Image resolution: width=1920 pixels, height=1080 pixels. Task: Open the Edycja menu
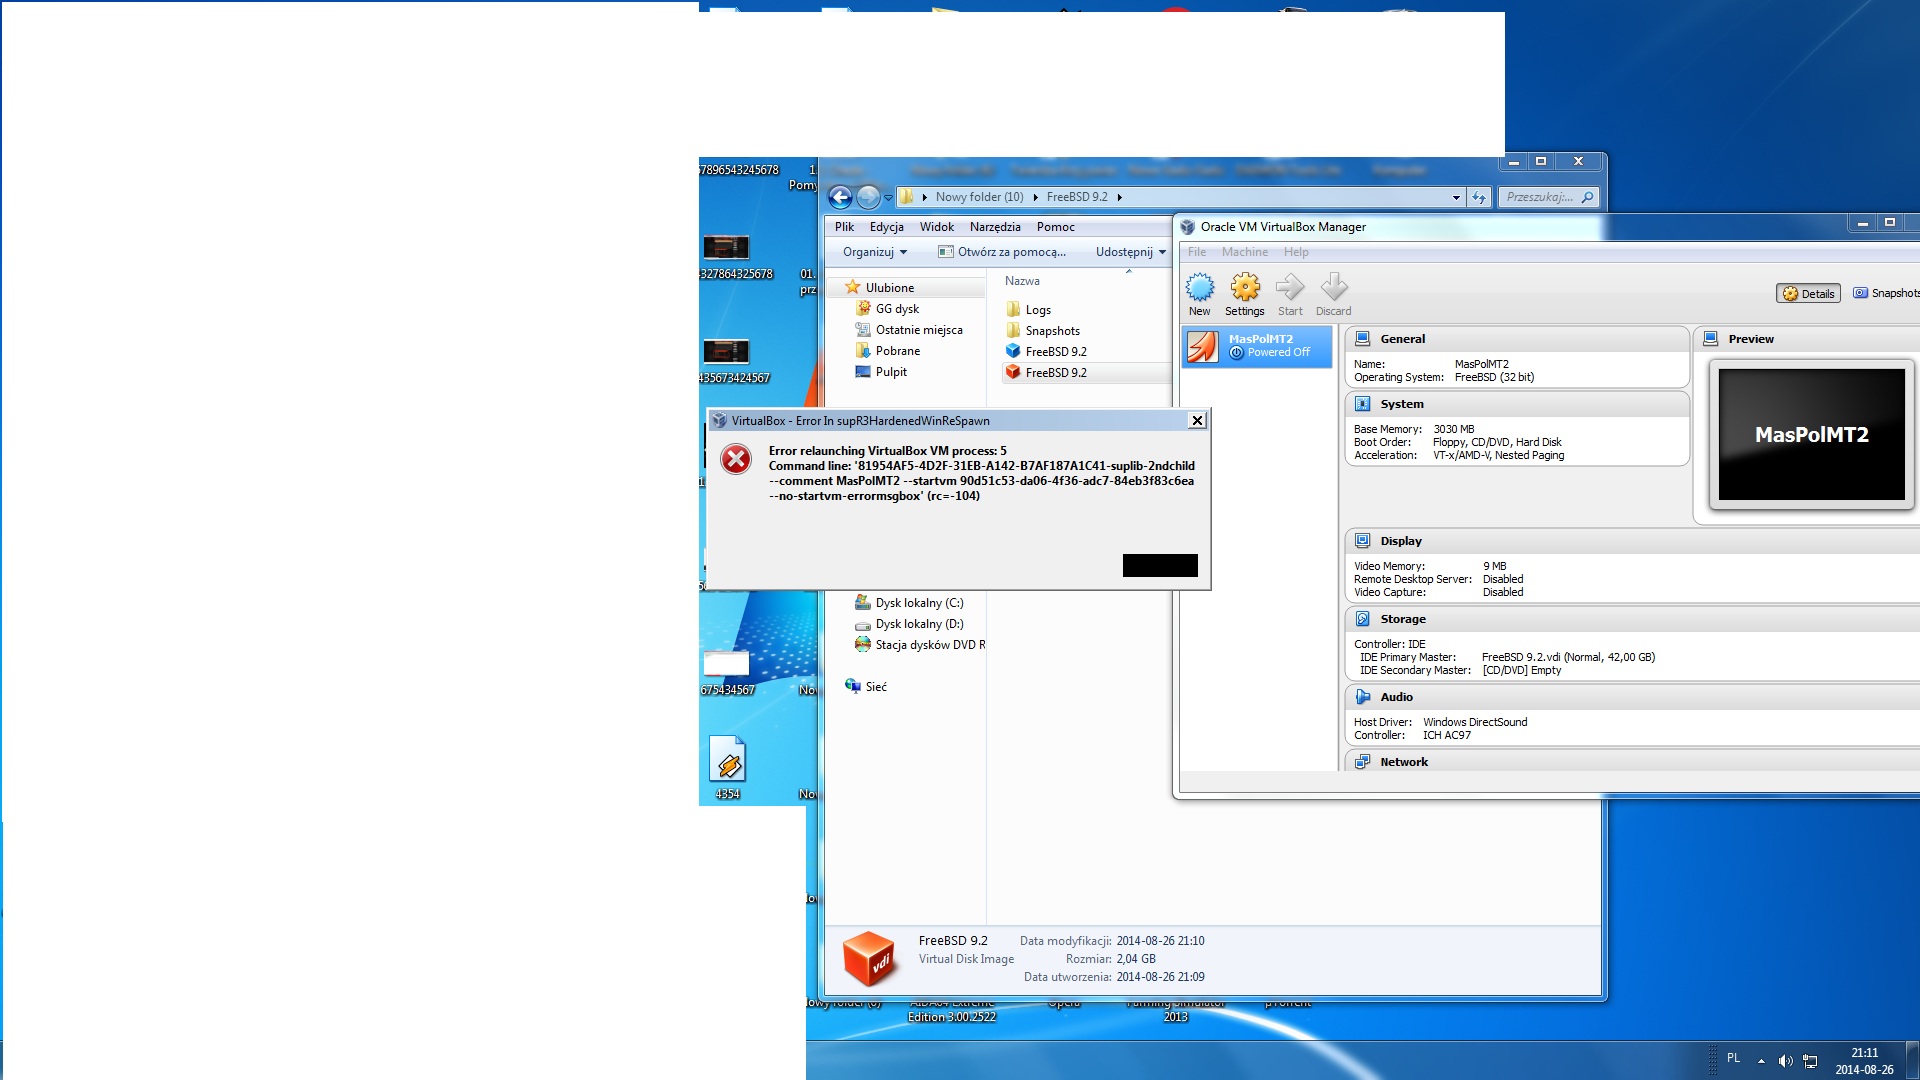click(887, 227)
